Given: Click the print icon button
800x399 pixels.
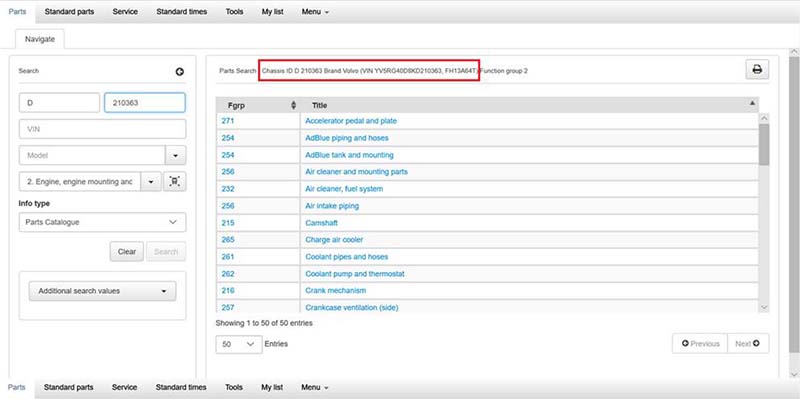Looking at the screenshot, I should [757, 70].
